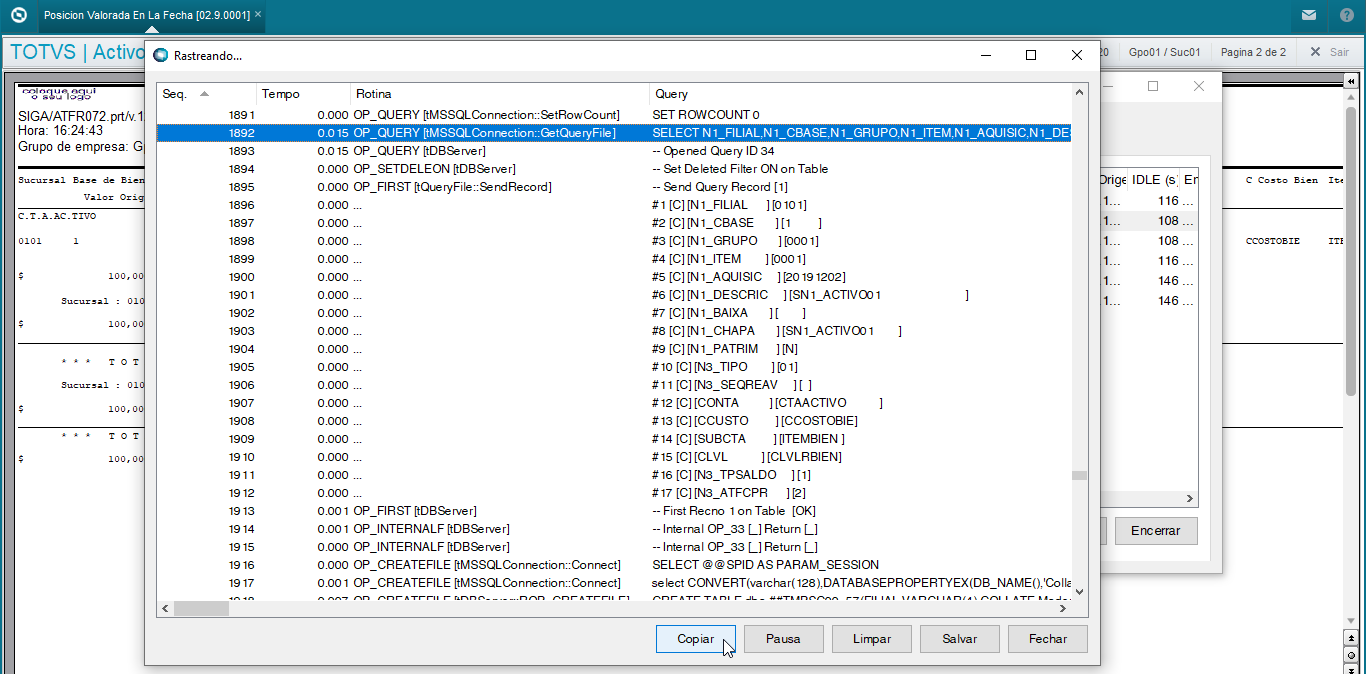Select row with CLVL [CLVLRBIEN]

click(615, 457)
